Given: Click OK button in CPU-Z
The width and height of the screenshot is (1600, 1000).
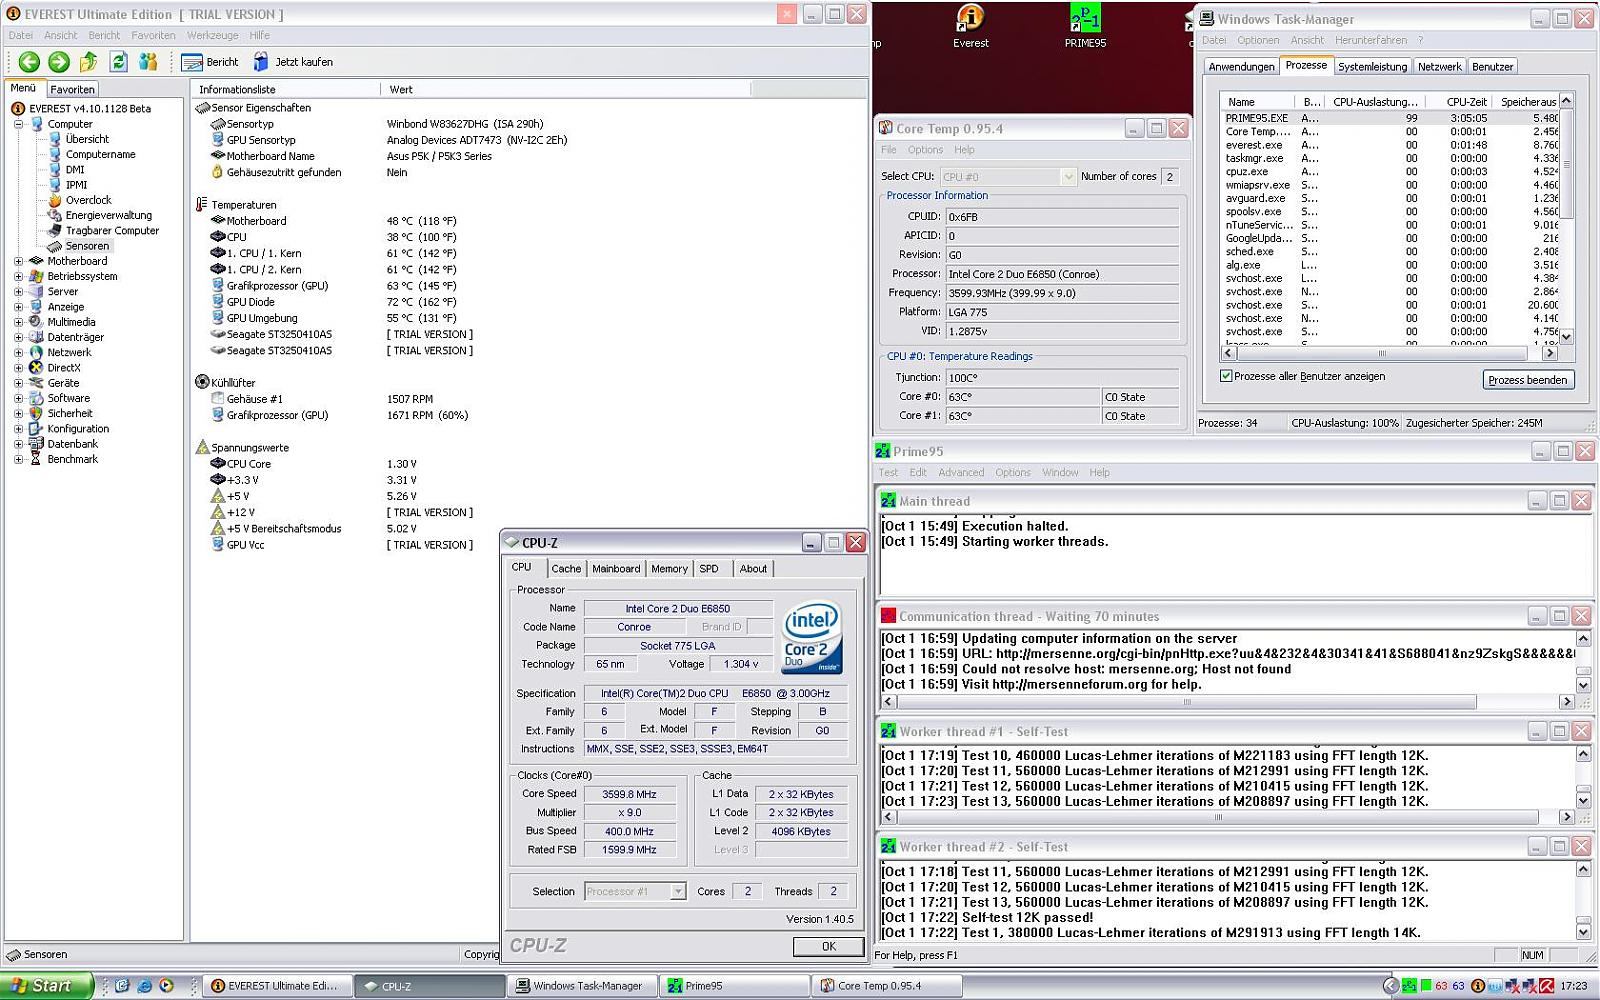Looking at the screenshot, I should (828, 946).
